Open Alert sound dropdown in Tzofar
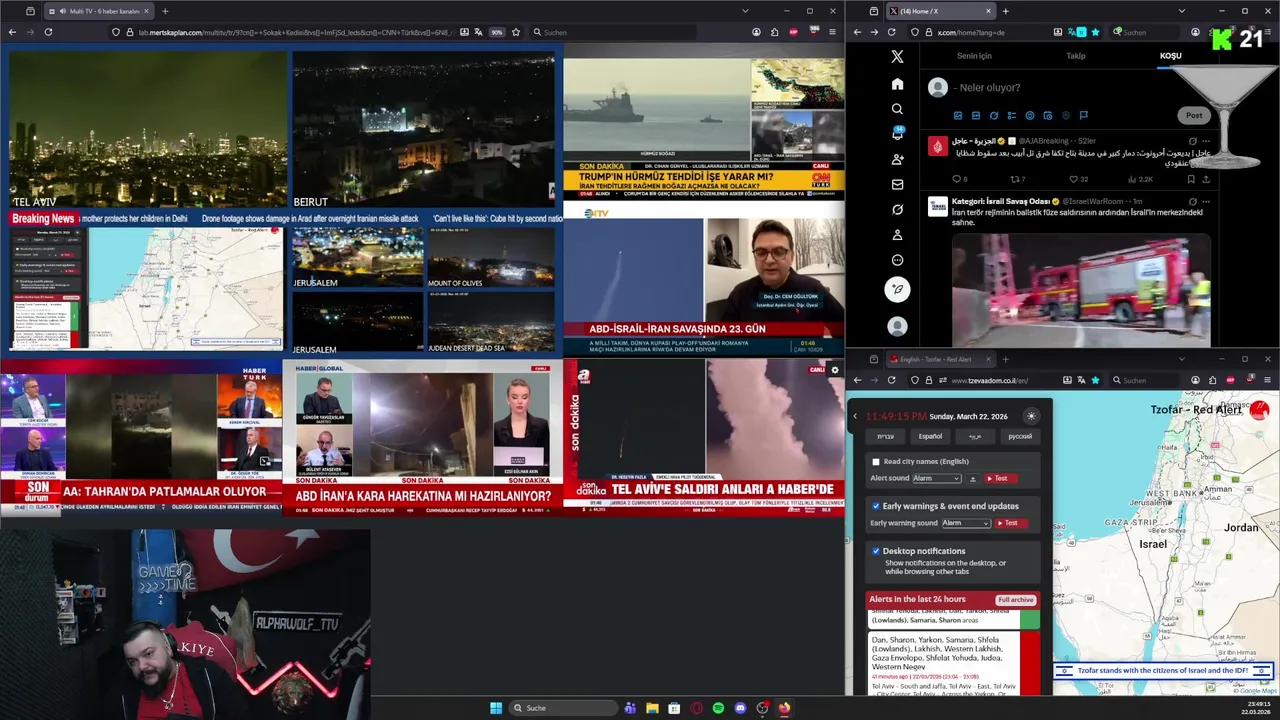 pos(937,479)
